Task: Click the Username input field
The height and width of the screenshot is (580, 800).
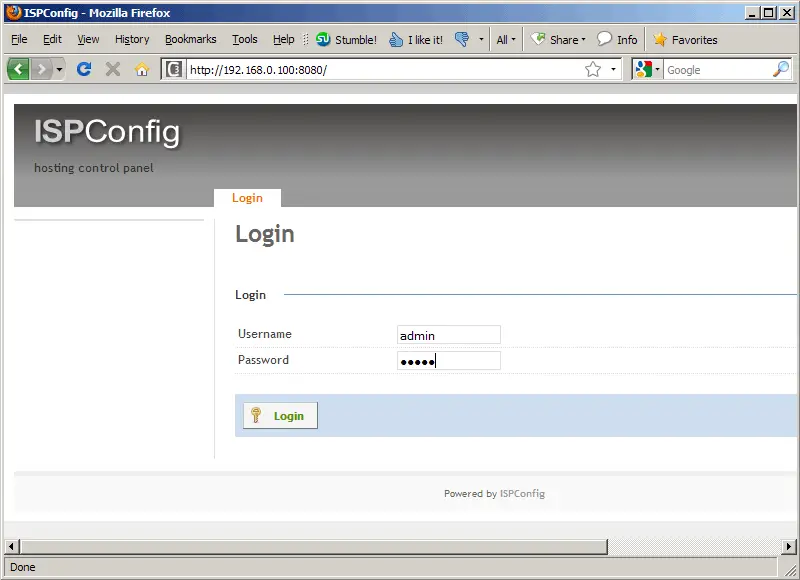Action: click(x=448, y=335)
